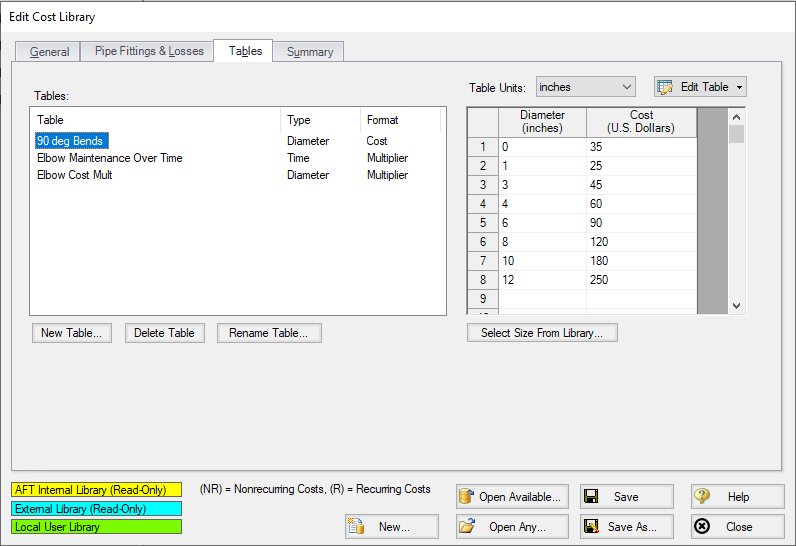Expand the Edit Table dropdown arrow

click(x=738, y=87)
